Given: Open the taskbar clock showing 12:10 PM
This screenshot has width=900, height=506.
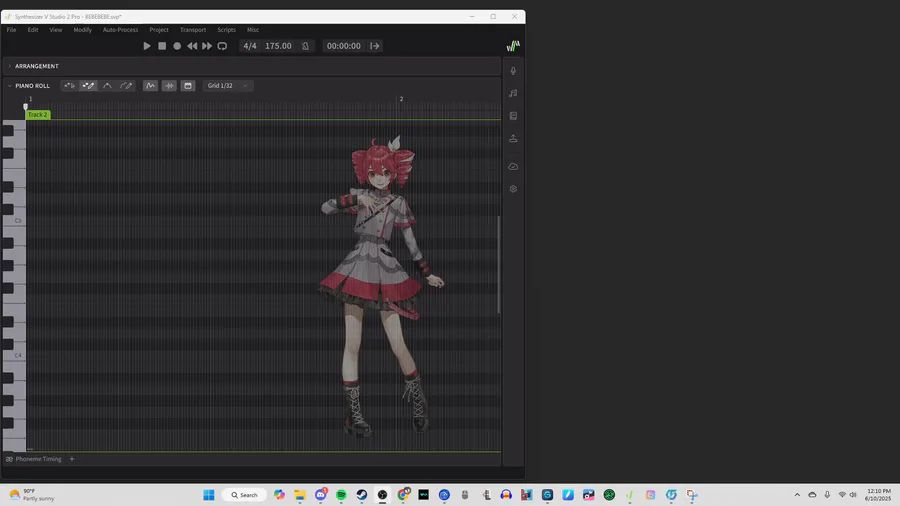Looking at the screenshot, I should click(x=879, y=495).
